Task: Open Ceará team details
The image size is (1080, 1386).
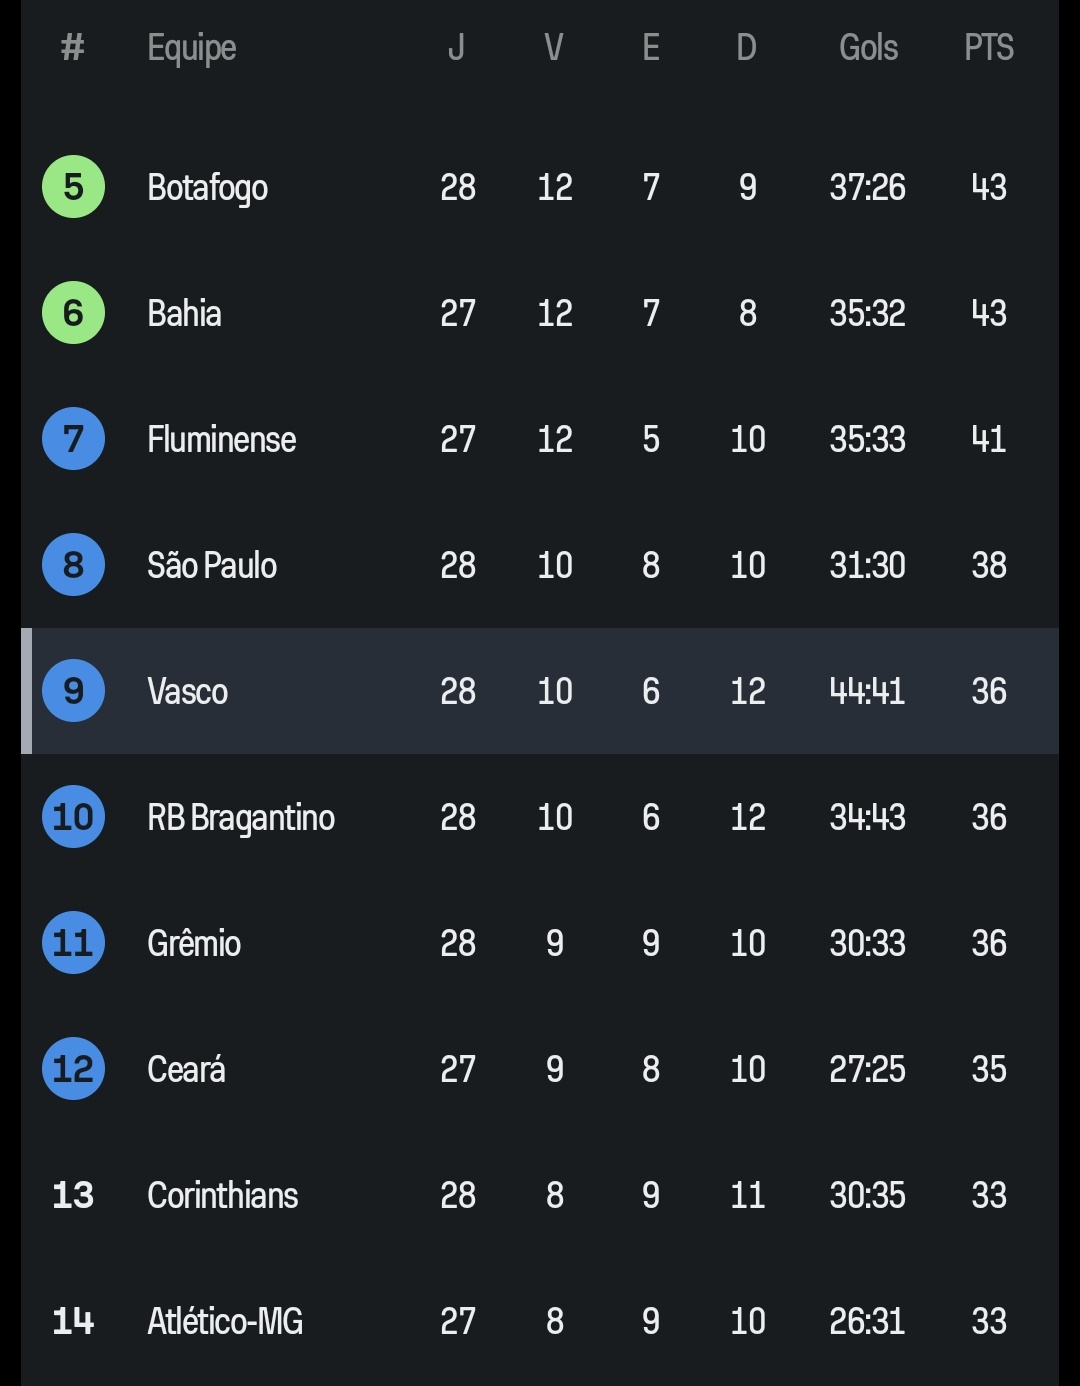Action: click(x=186, y=1070)
